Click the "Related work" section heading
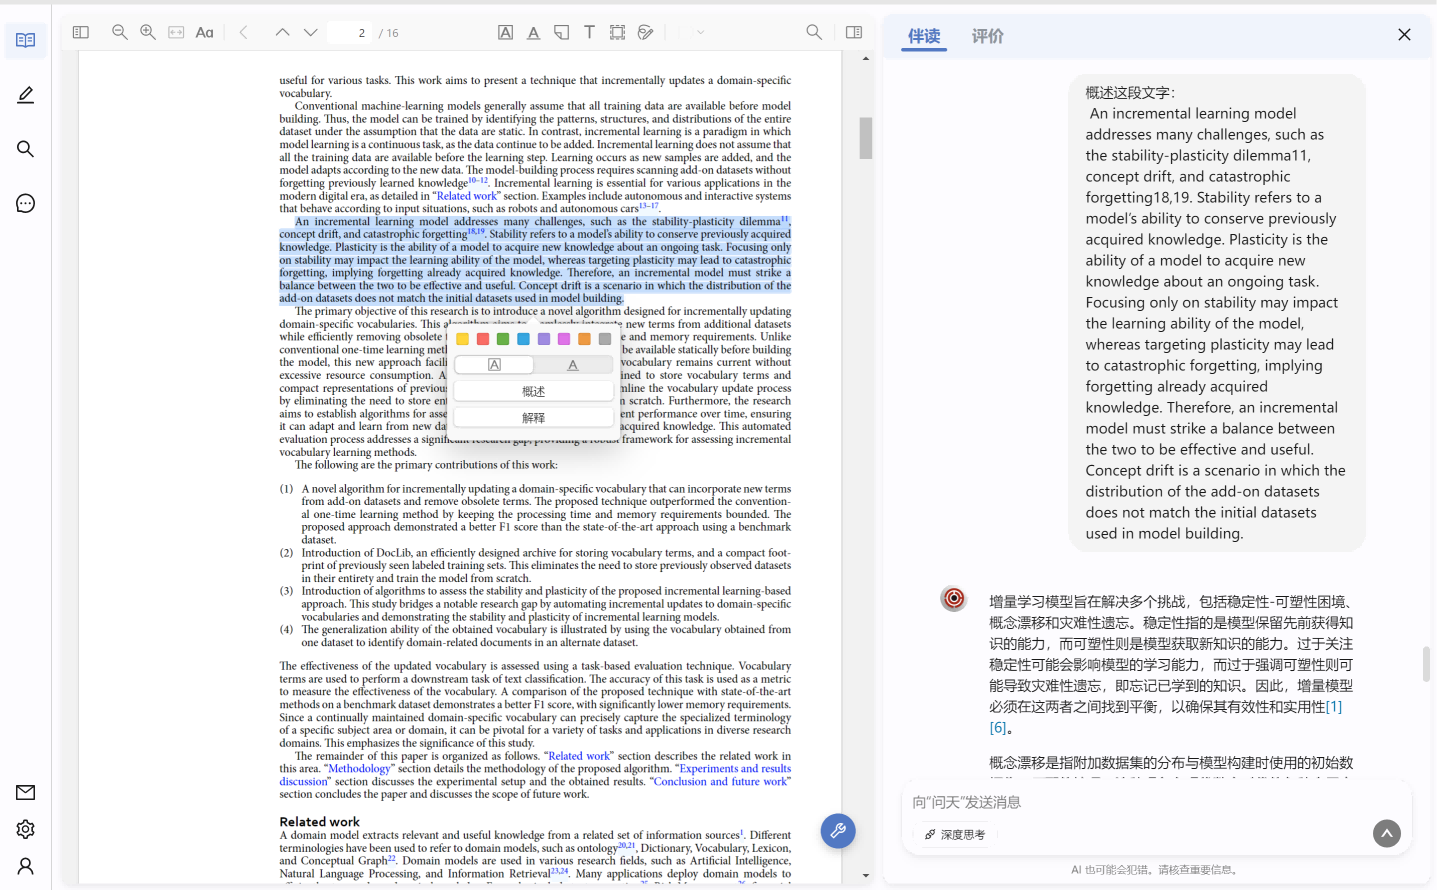 coord(319,822)
